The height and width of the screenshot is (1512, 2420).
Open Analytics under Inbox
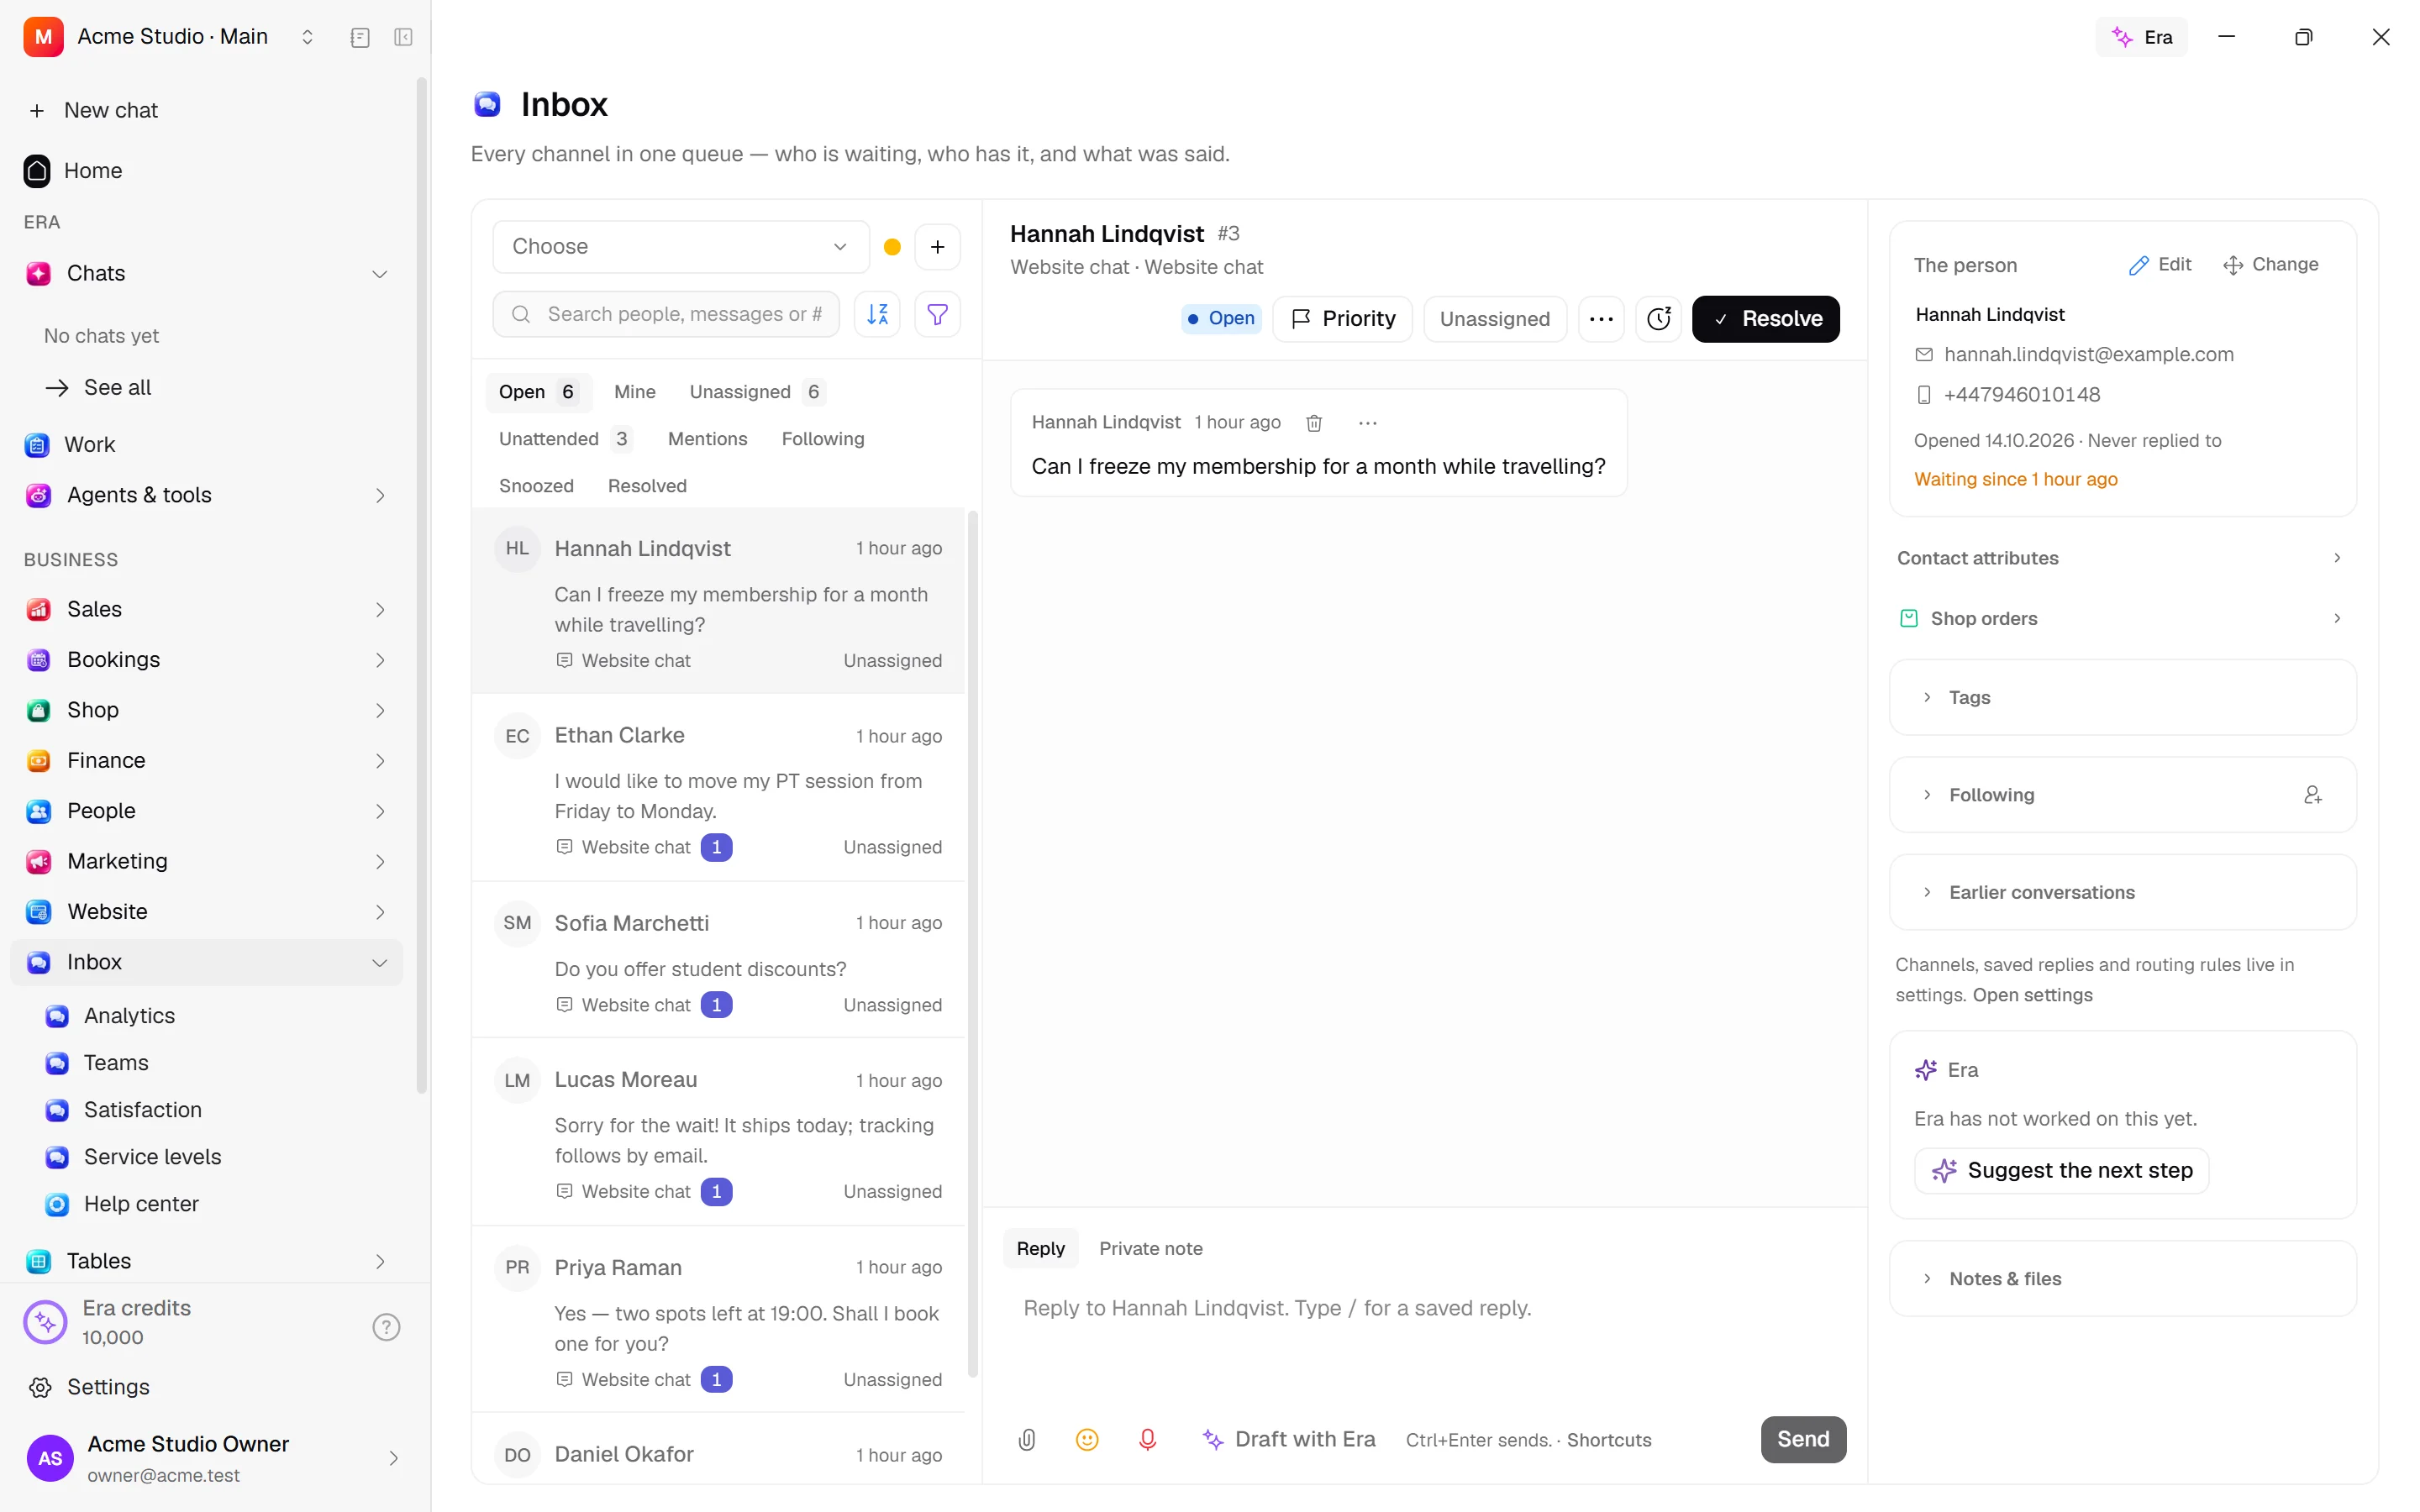(129, 1016)
